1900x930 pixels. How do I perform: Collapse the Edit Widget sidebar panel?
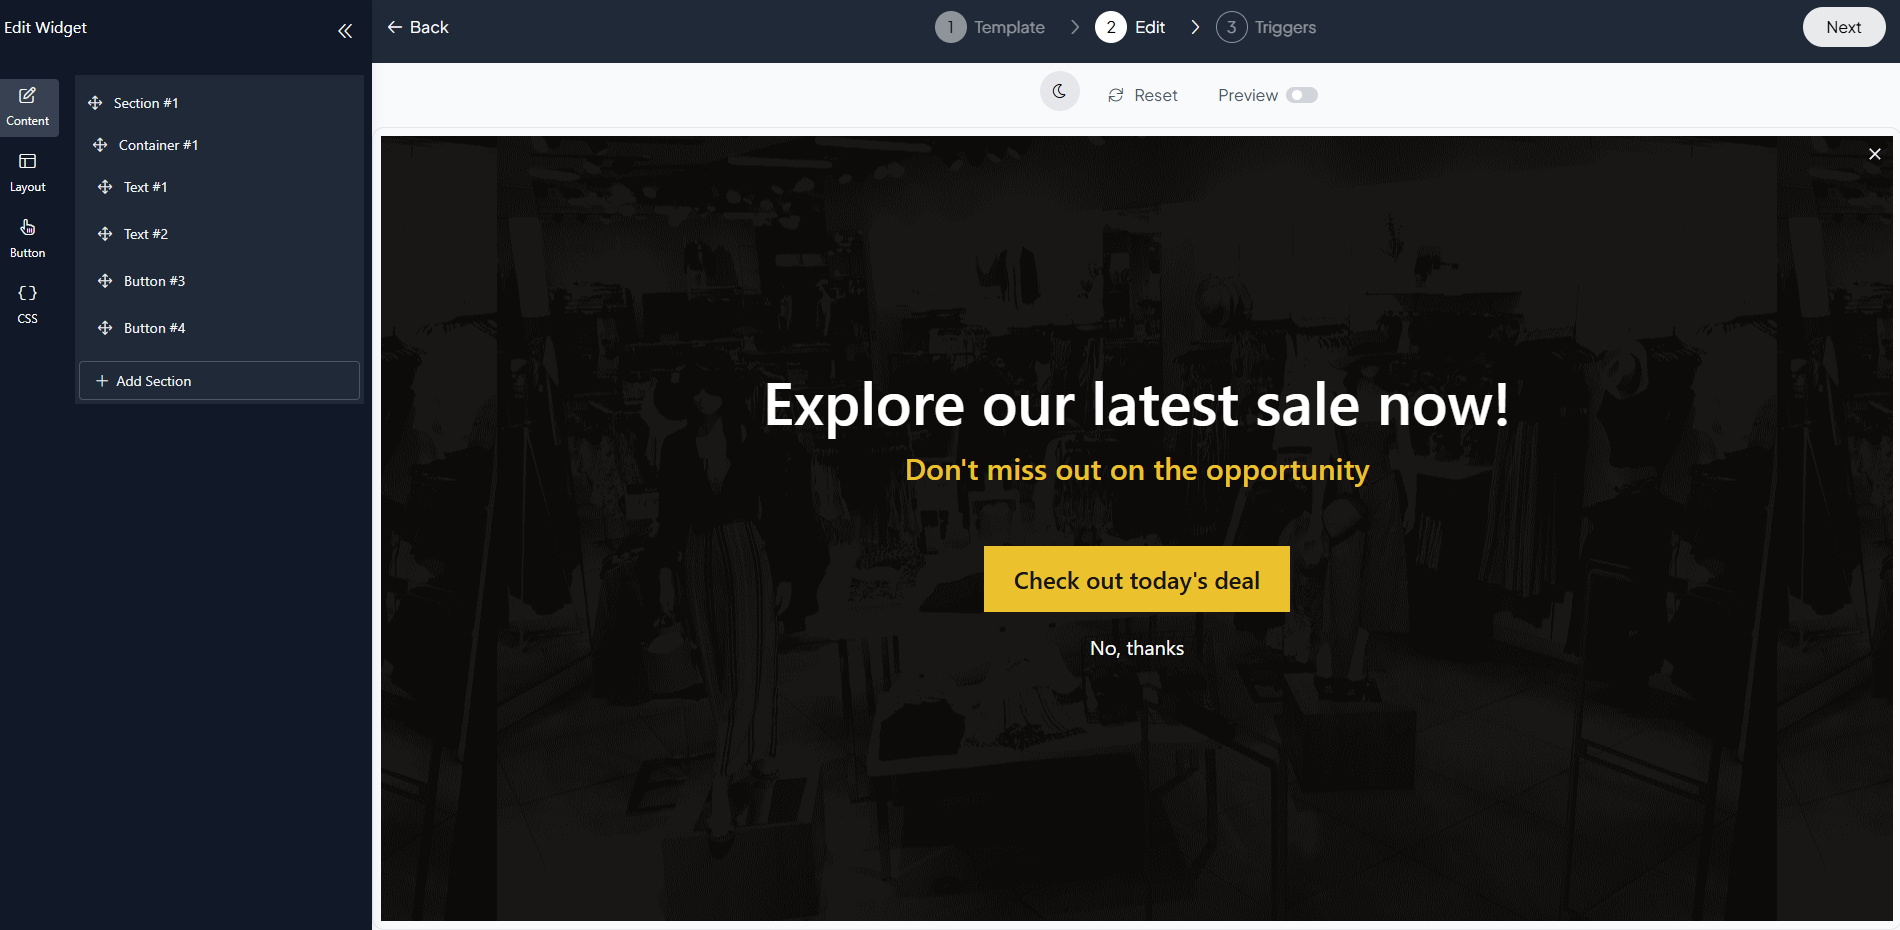coord(345,31)
